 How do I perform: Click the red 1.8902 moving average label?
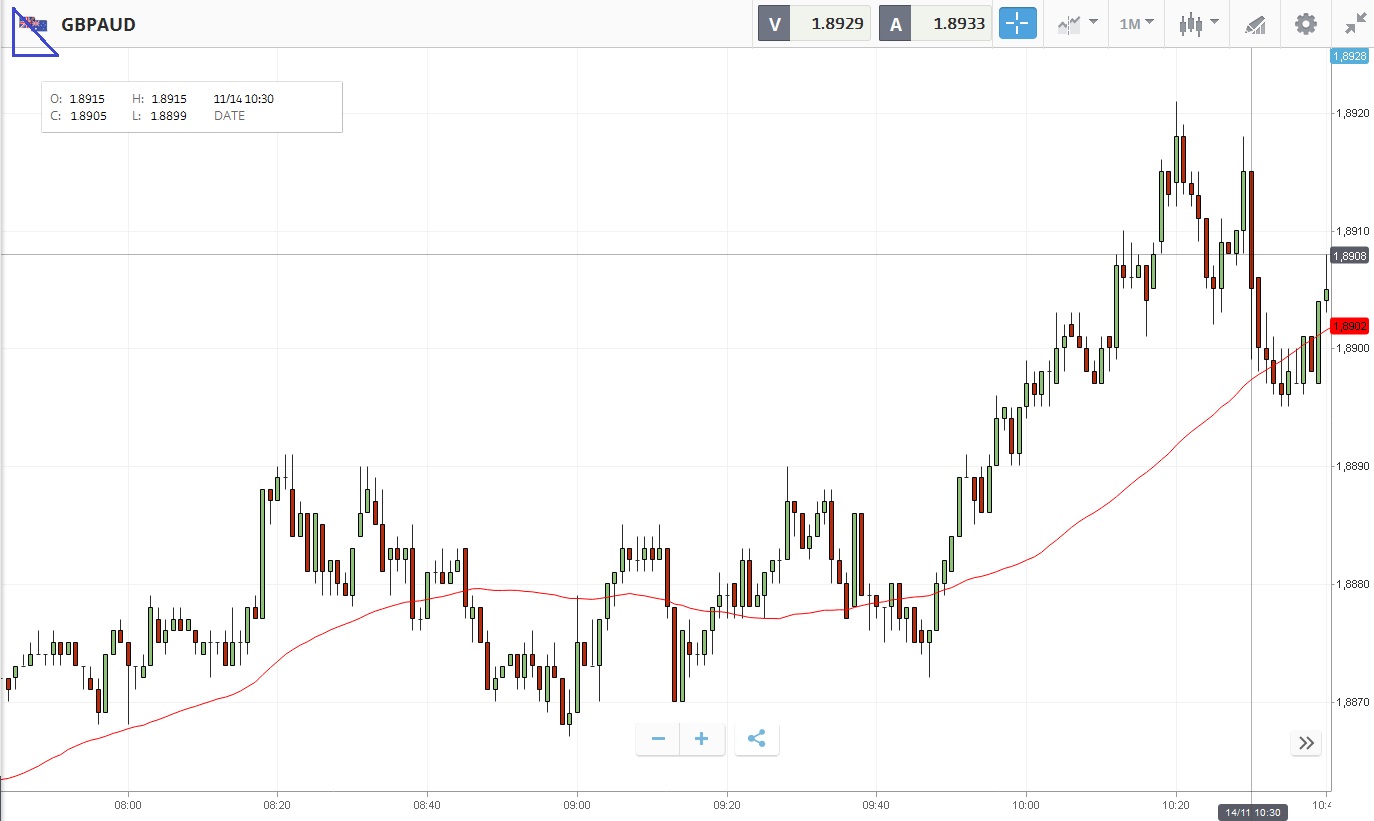tap(1349, 326)
